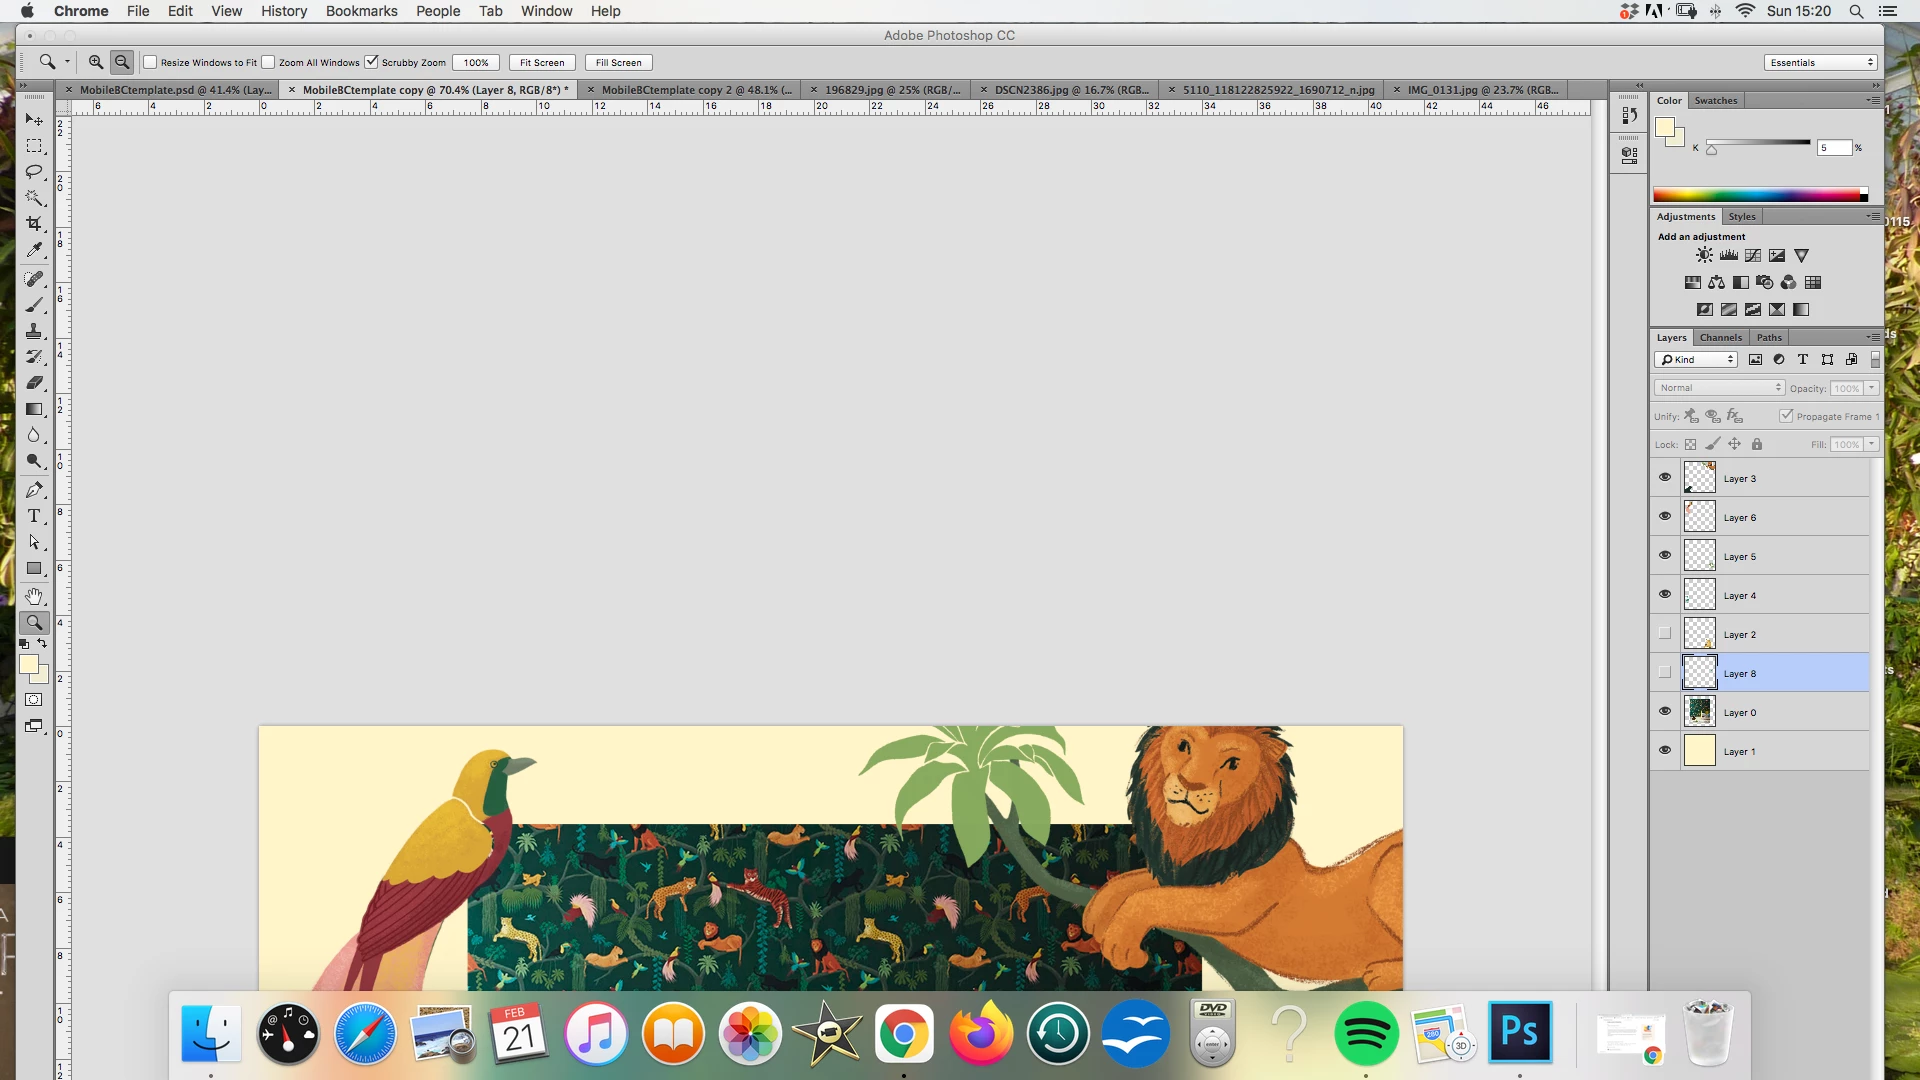This screenshot has width=1920, height=1080.
Task: Select the Eyedropper tool
Action: pos(34,250)
